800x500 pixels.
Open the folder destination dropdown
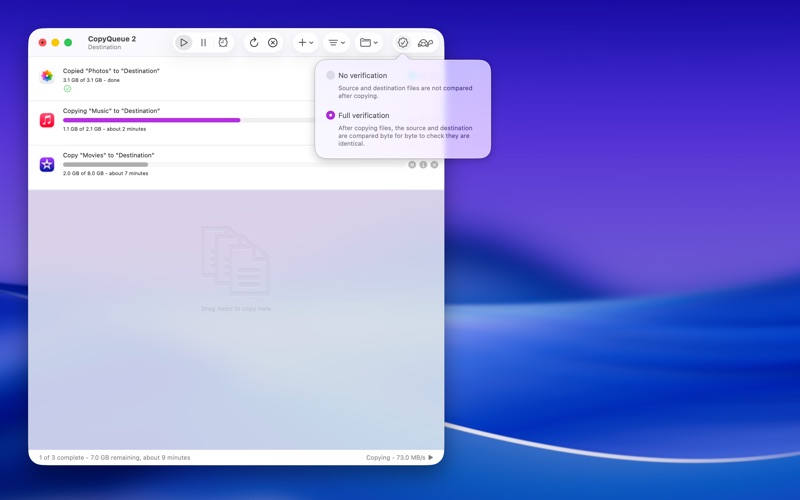click(368, 43)
